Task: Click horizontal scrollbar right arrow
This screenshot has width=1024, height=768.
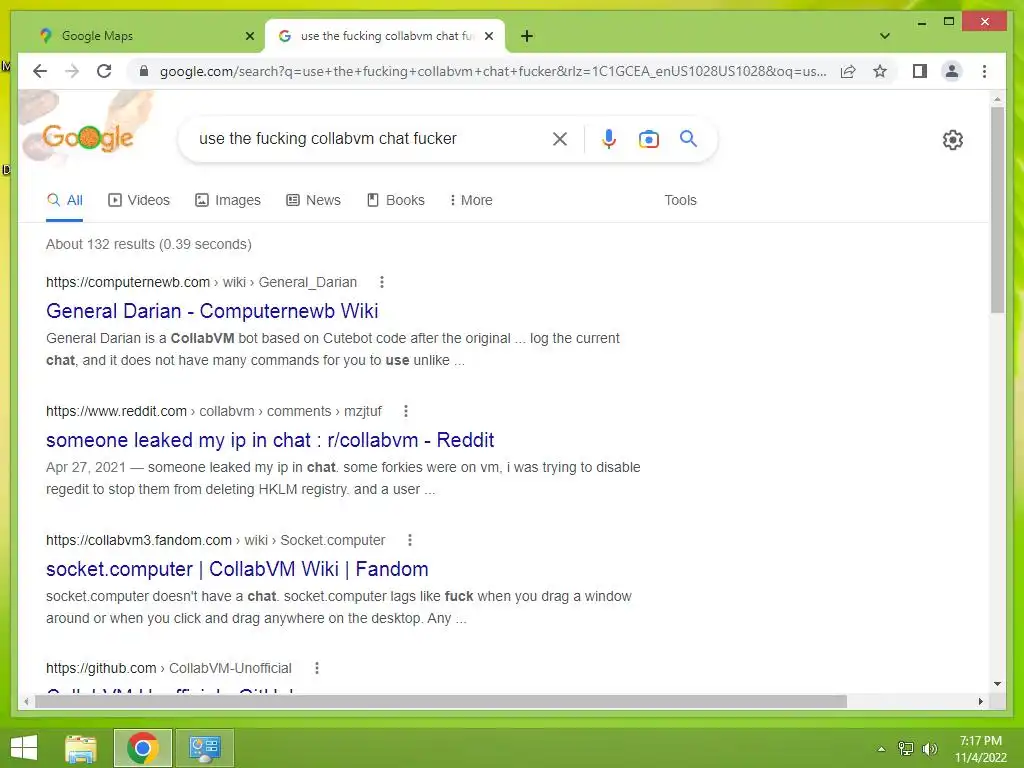Action: (x=980, y=701)
